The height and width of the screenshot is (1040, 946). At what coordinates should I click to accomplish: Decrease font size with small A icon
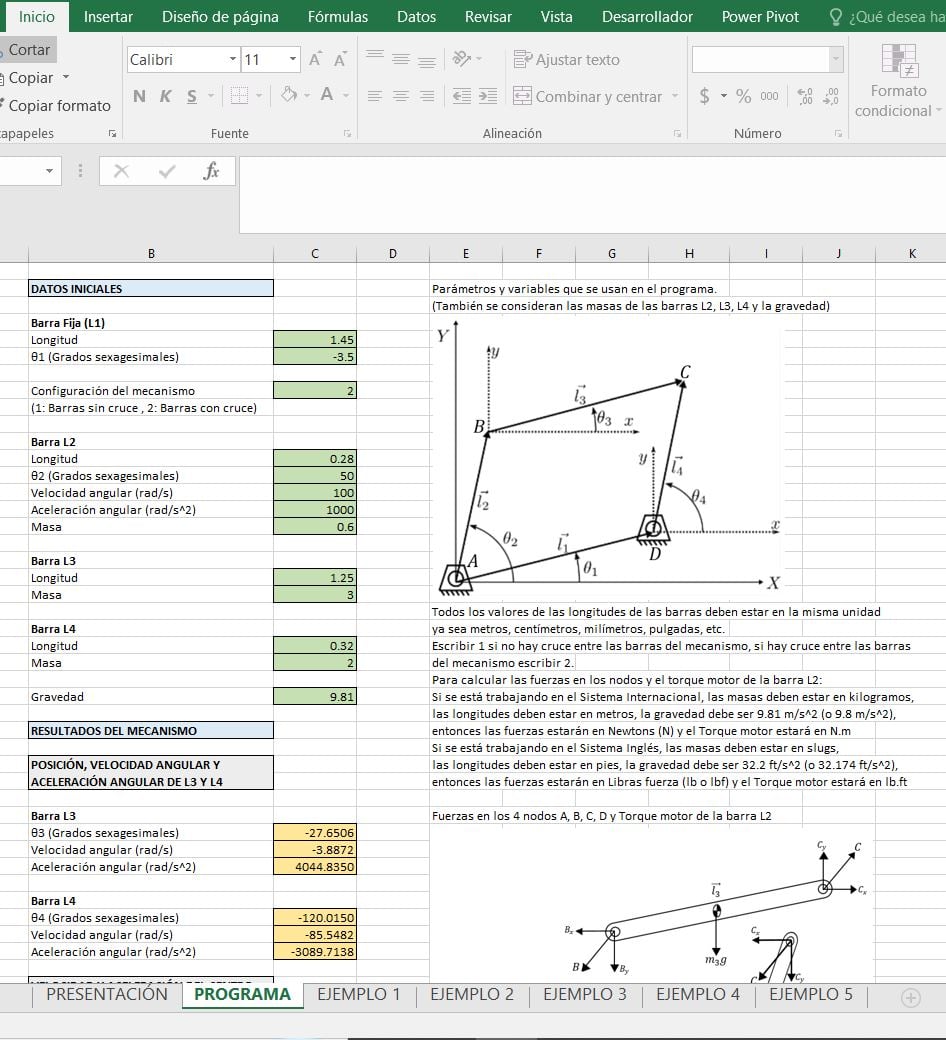tap(340, 60)
